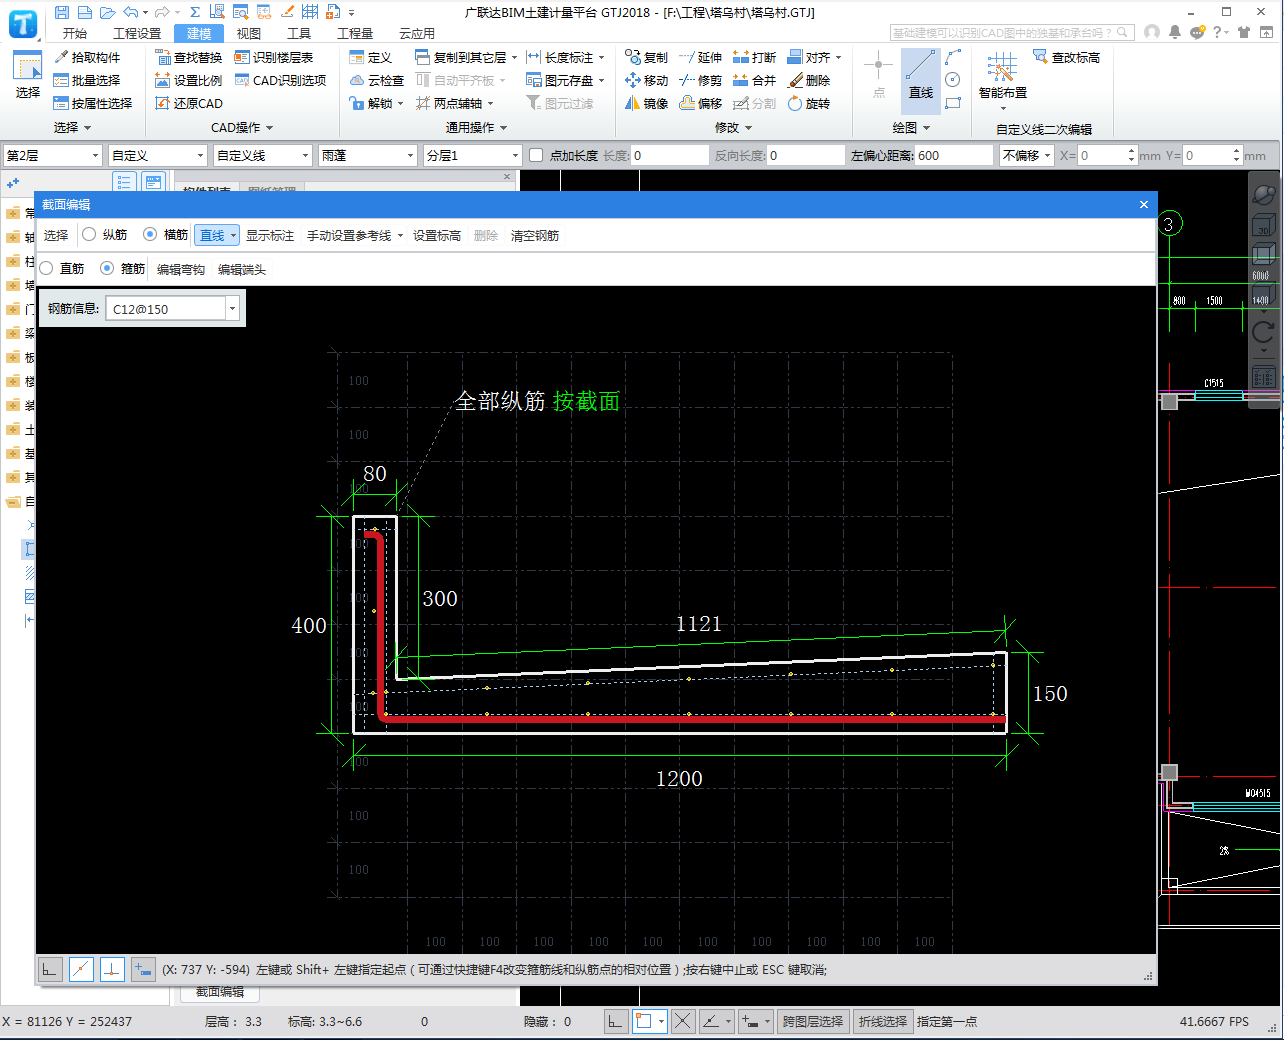Switch to the 工具 ribbon tab
The width and height of the screenshot is (1284, 1040).
pos(299,33)
